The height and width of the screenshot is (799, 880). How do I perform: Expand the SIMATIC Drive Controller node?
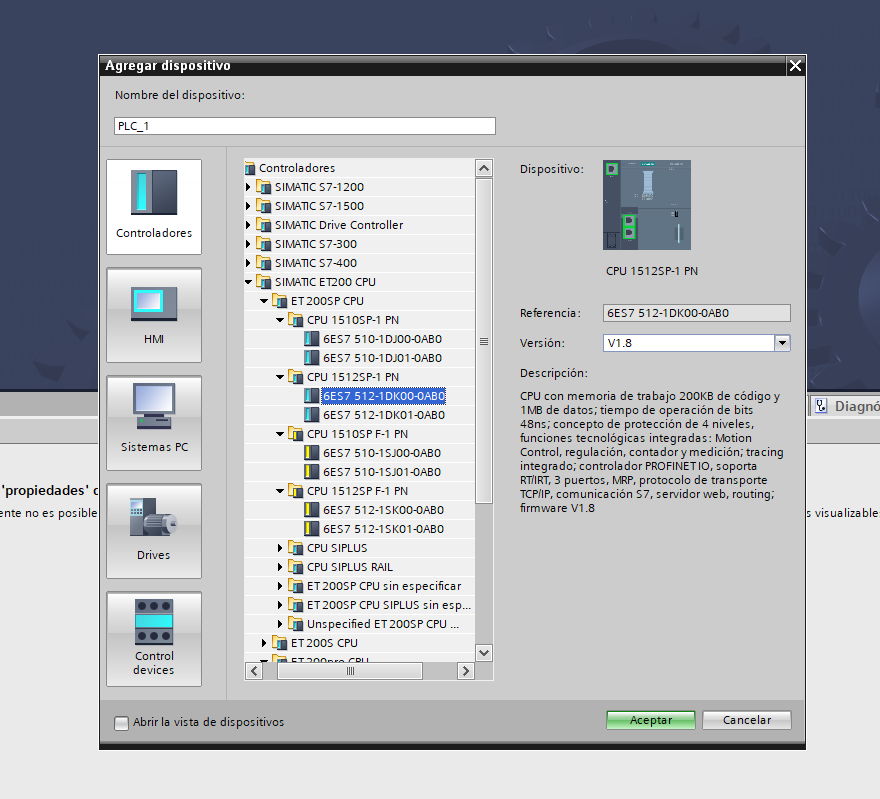click(x=249, y=225)
